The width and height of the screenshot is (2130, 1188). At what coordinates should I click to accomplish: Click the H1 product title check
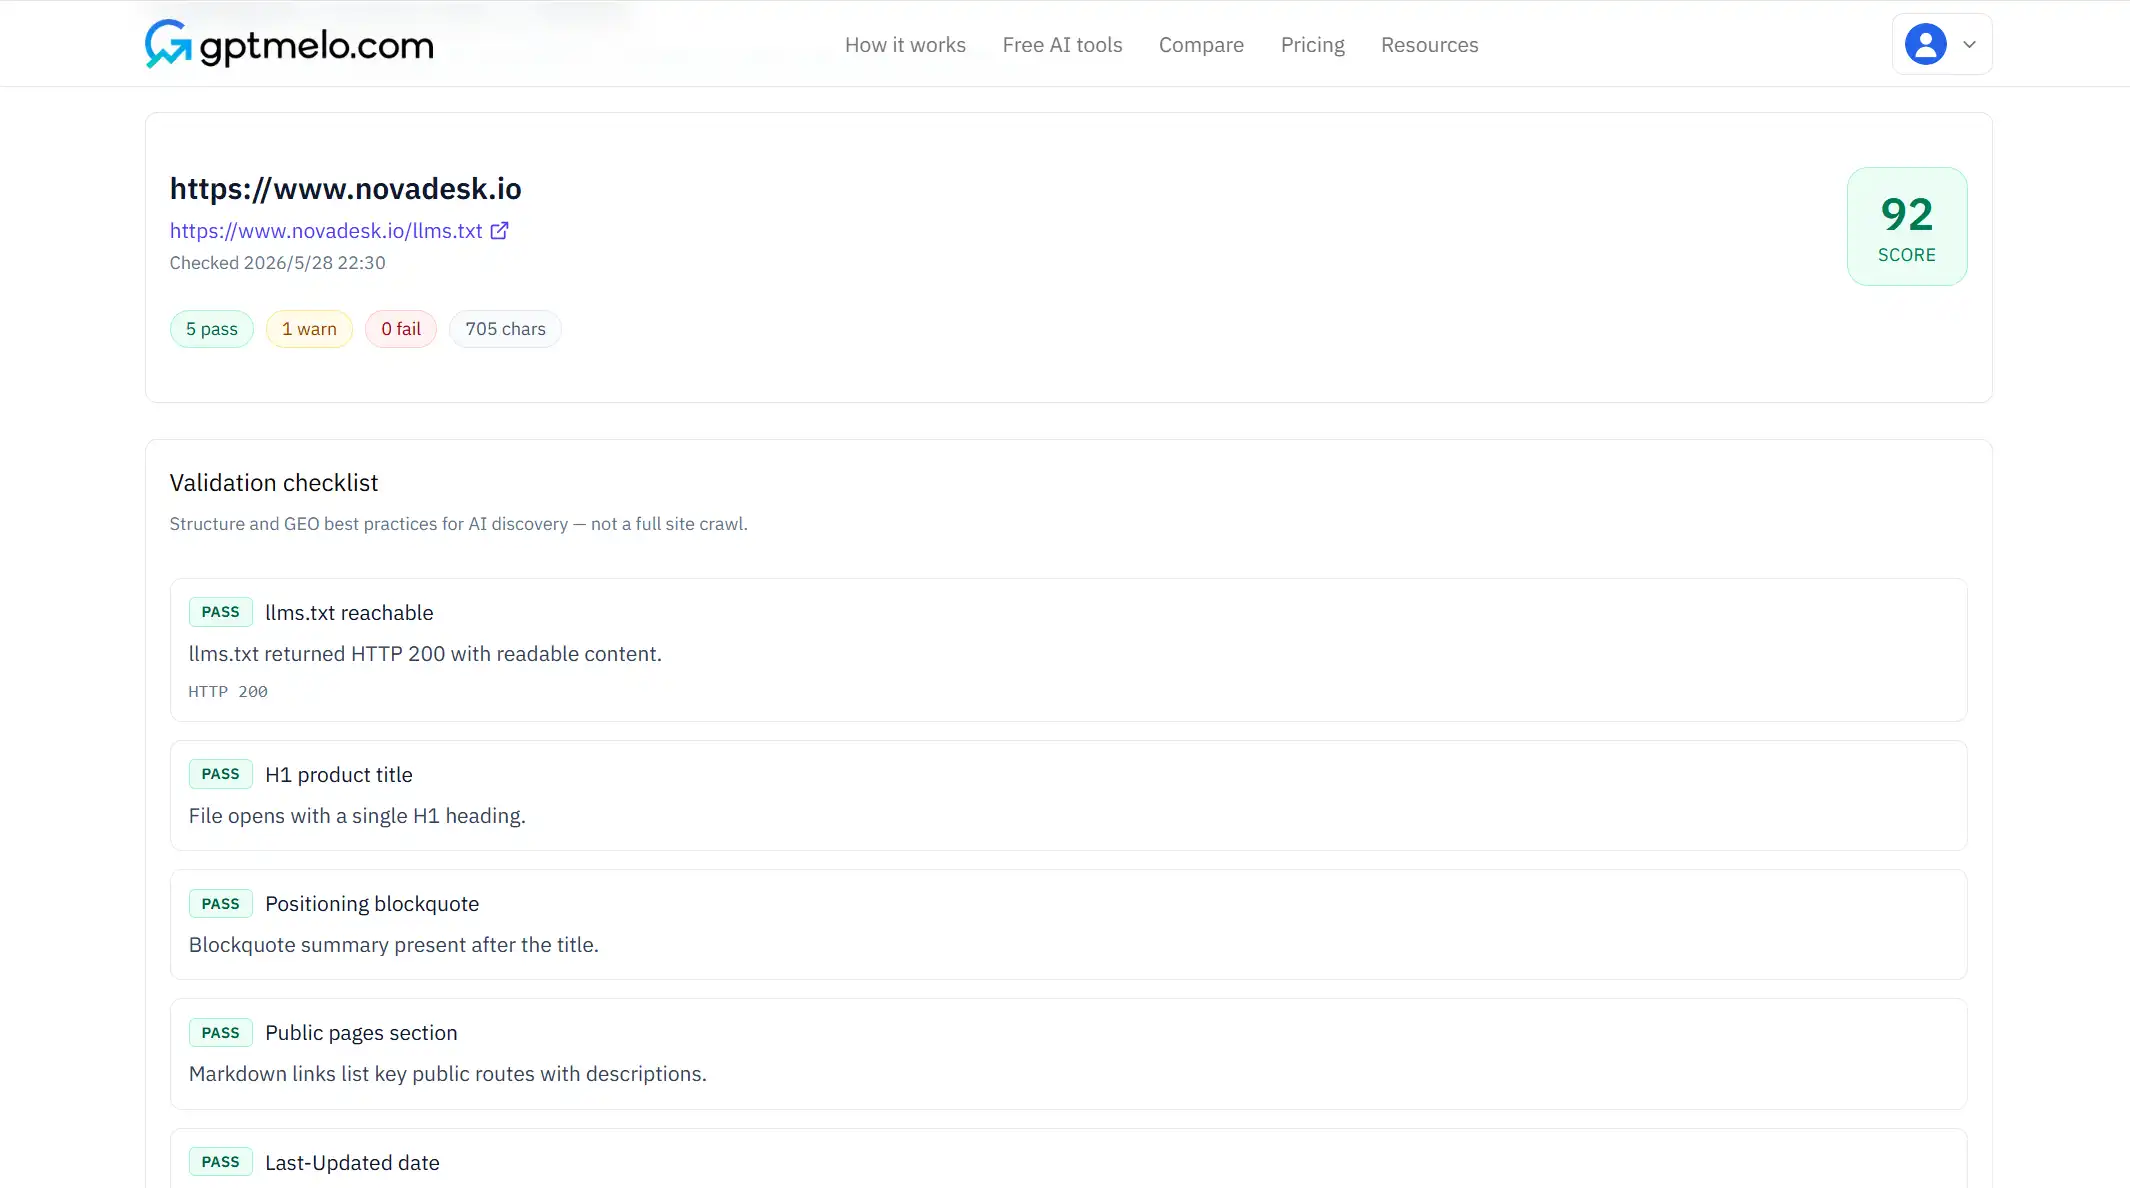339,775
